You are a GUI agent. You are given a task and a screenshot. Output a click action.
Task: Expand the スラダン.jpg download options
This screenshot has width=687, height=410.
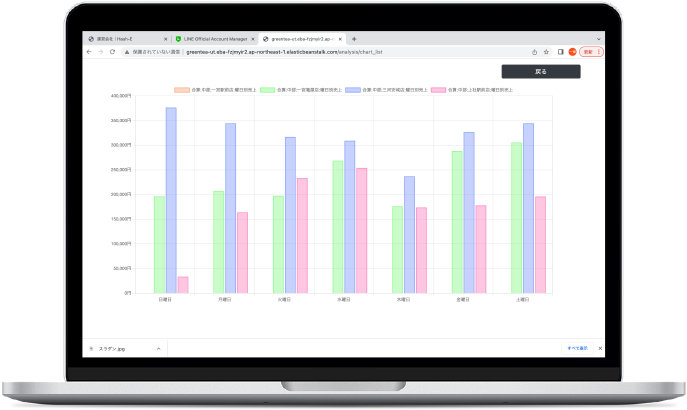(x=158, y=348)
